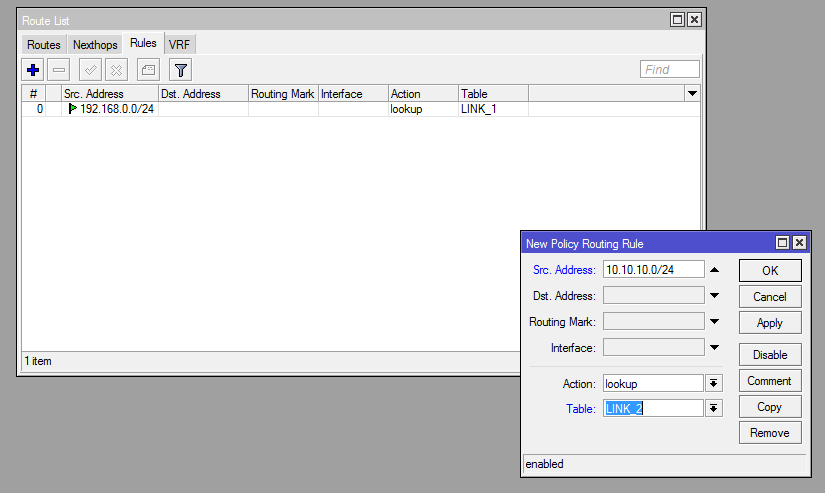Click the blue Table label
The height and width of the screenshot is (493, 825).
[581, 409]
